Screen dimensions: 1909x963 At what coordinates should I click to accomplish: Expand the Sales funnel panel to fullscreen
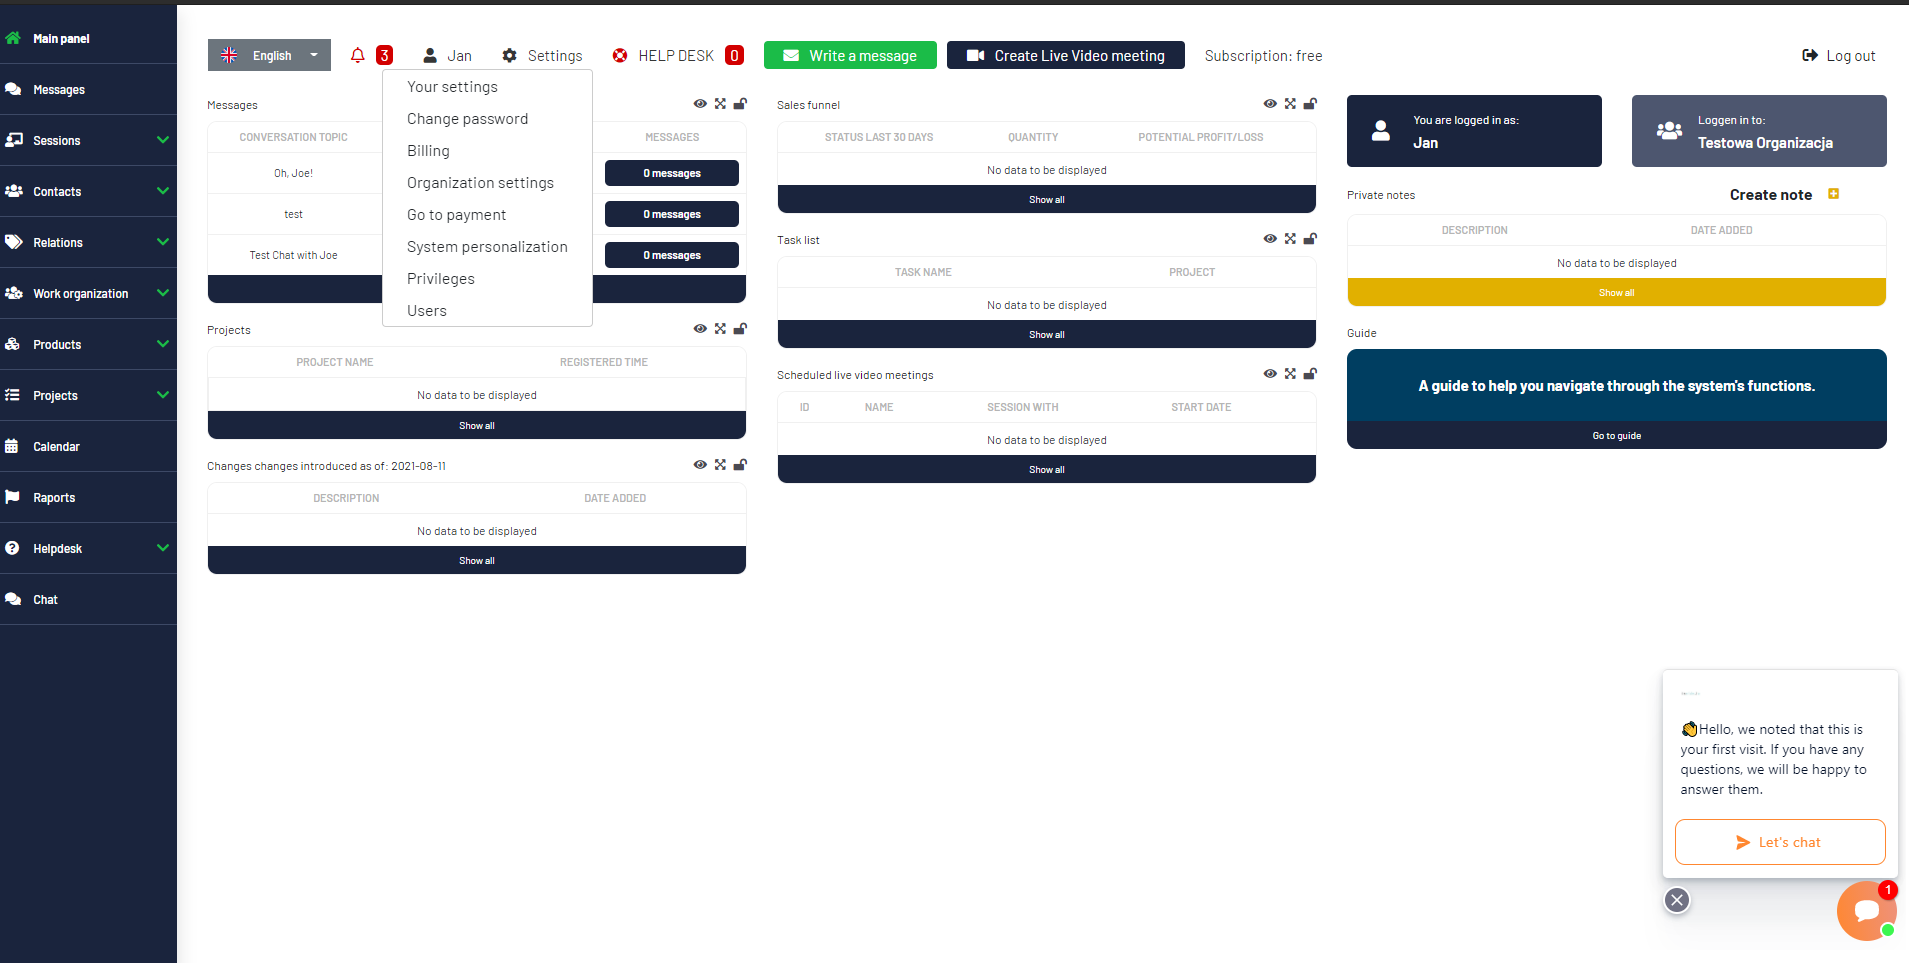tap(1290, 103)
